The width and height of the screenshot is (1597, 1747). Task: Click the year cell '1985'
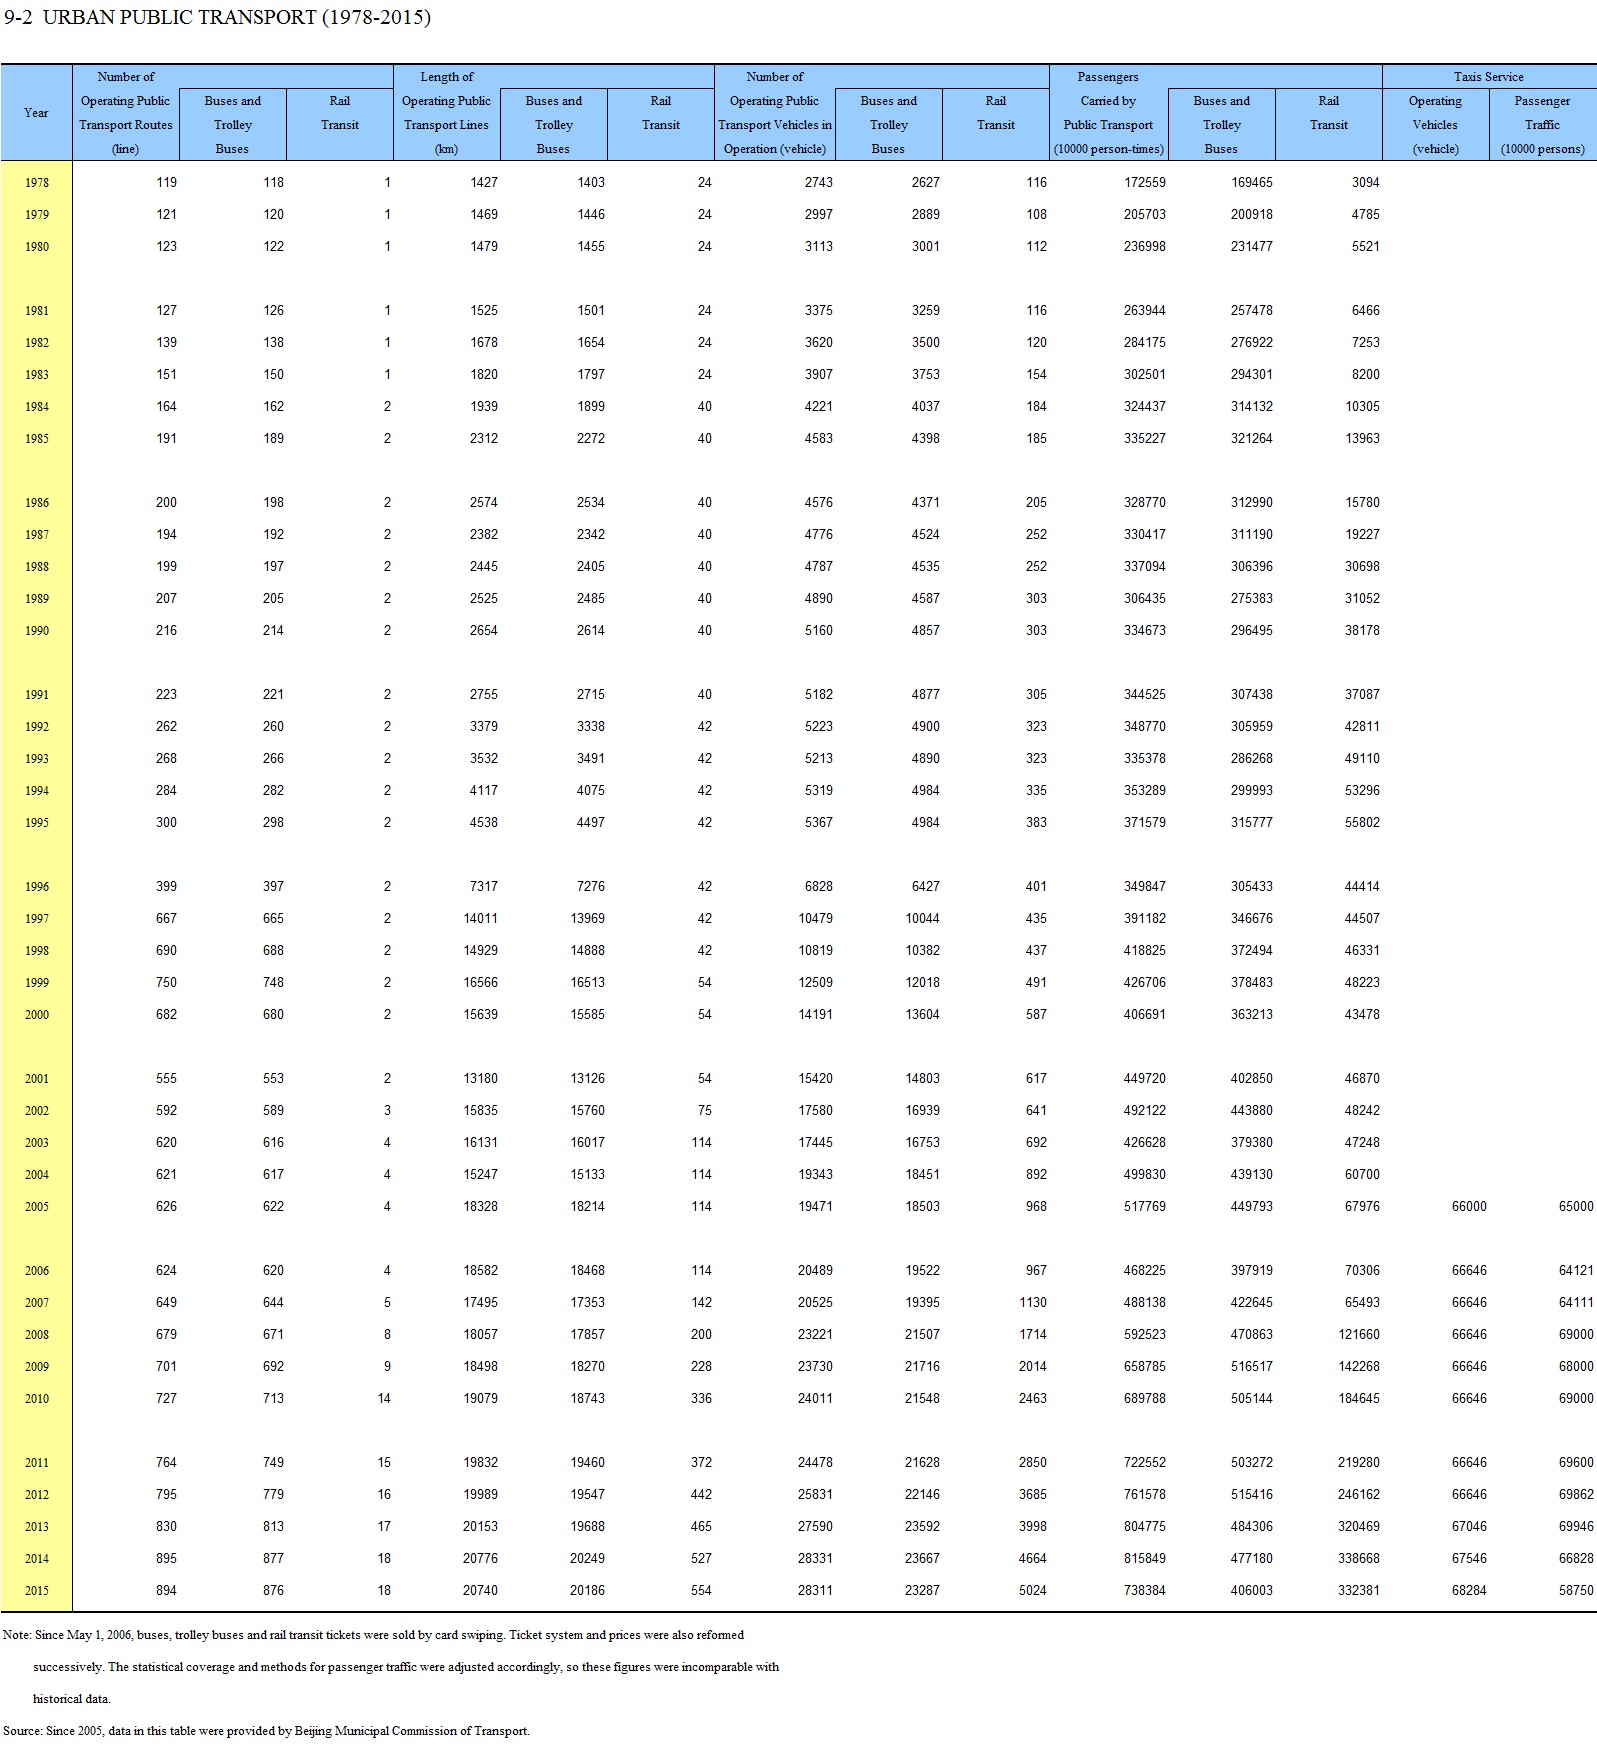(x=37, y=439)
